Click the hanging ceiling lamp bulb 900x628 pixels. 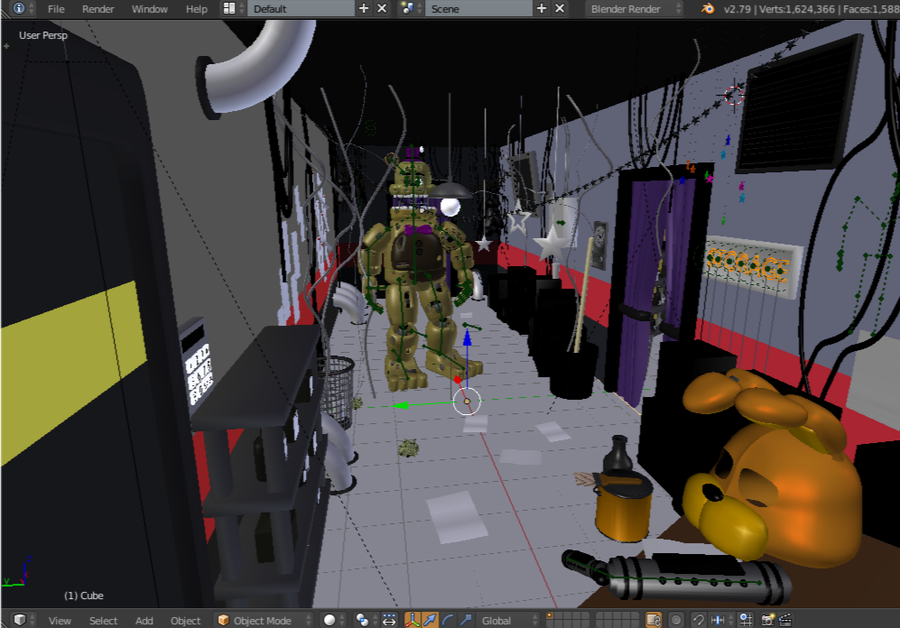click(450, 207)
